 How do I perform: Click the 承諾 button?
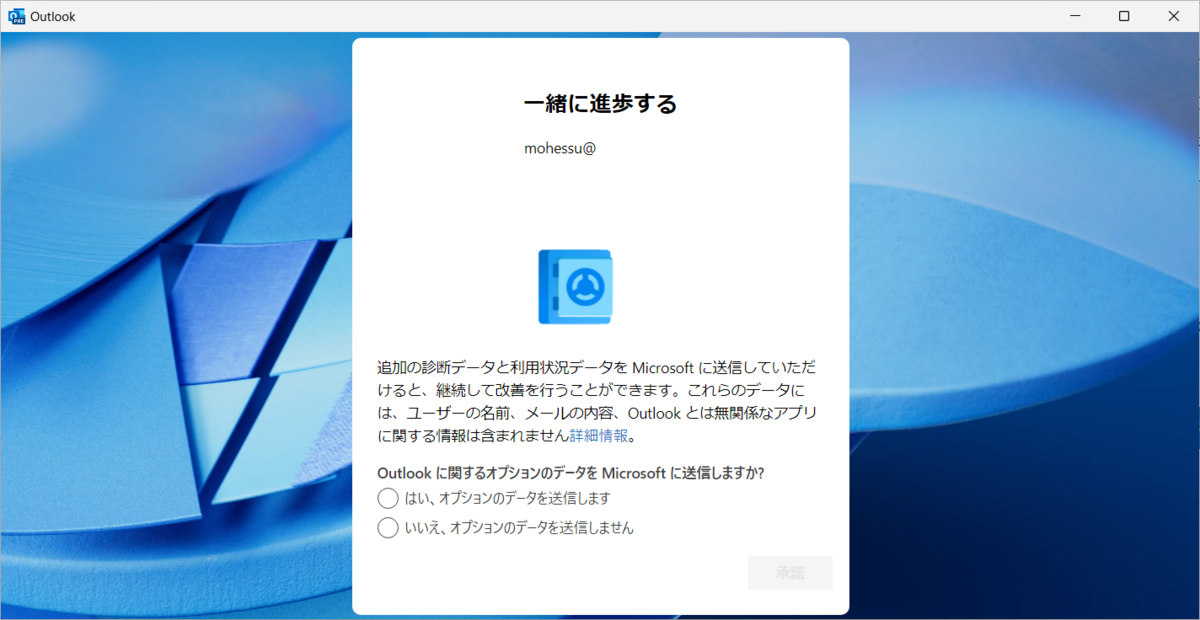click(x=790, y=573)
